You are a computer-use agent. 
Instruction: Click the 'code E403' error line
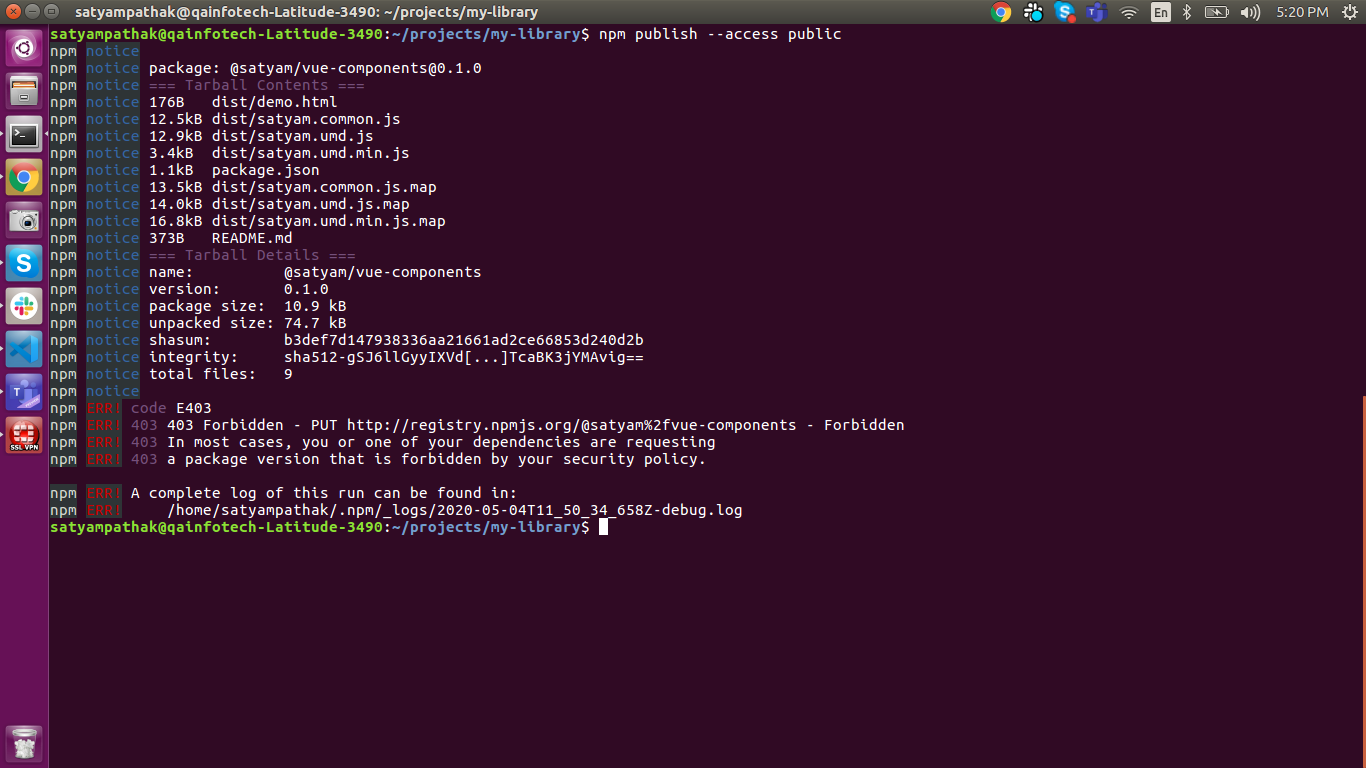coord(171,408)
